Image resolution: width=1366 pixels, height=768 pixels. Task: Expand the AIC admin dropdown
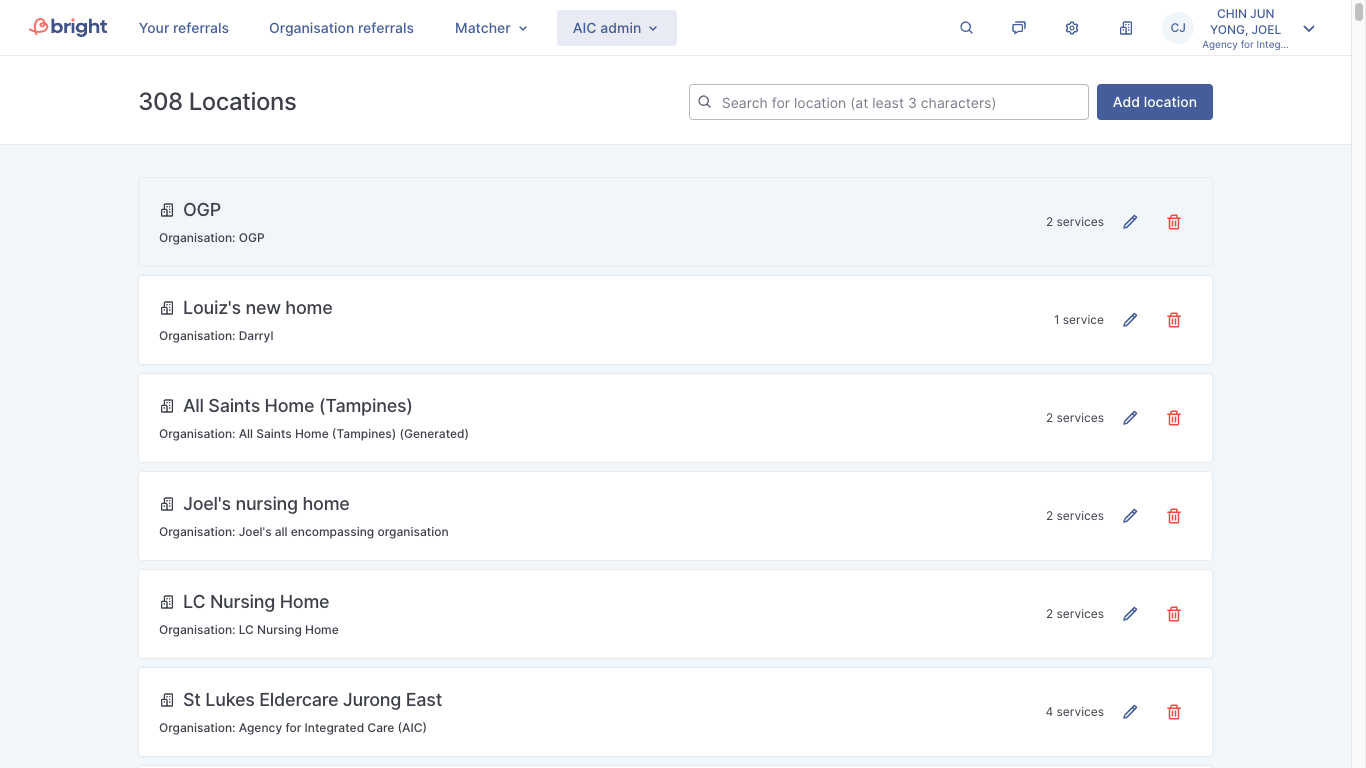tap(616, 28)
